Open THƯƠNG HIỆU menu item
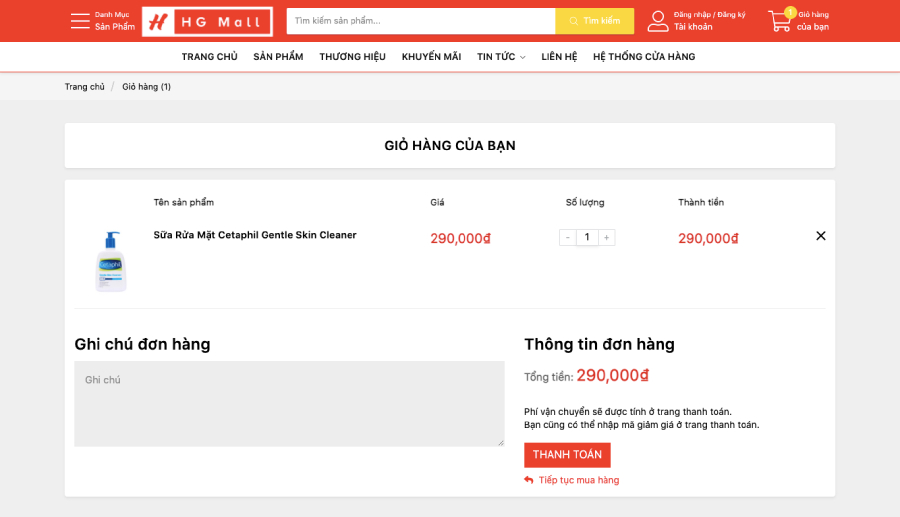This screenshot has height=517, width=900. tap(352, 57)
